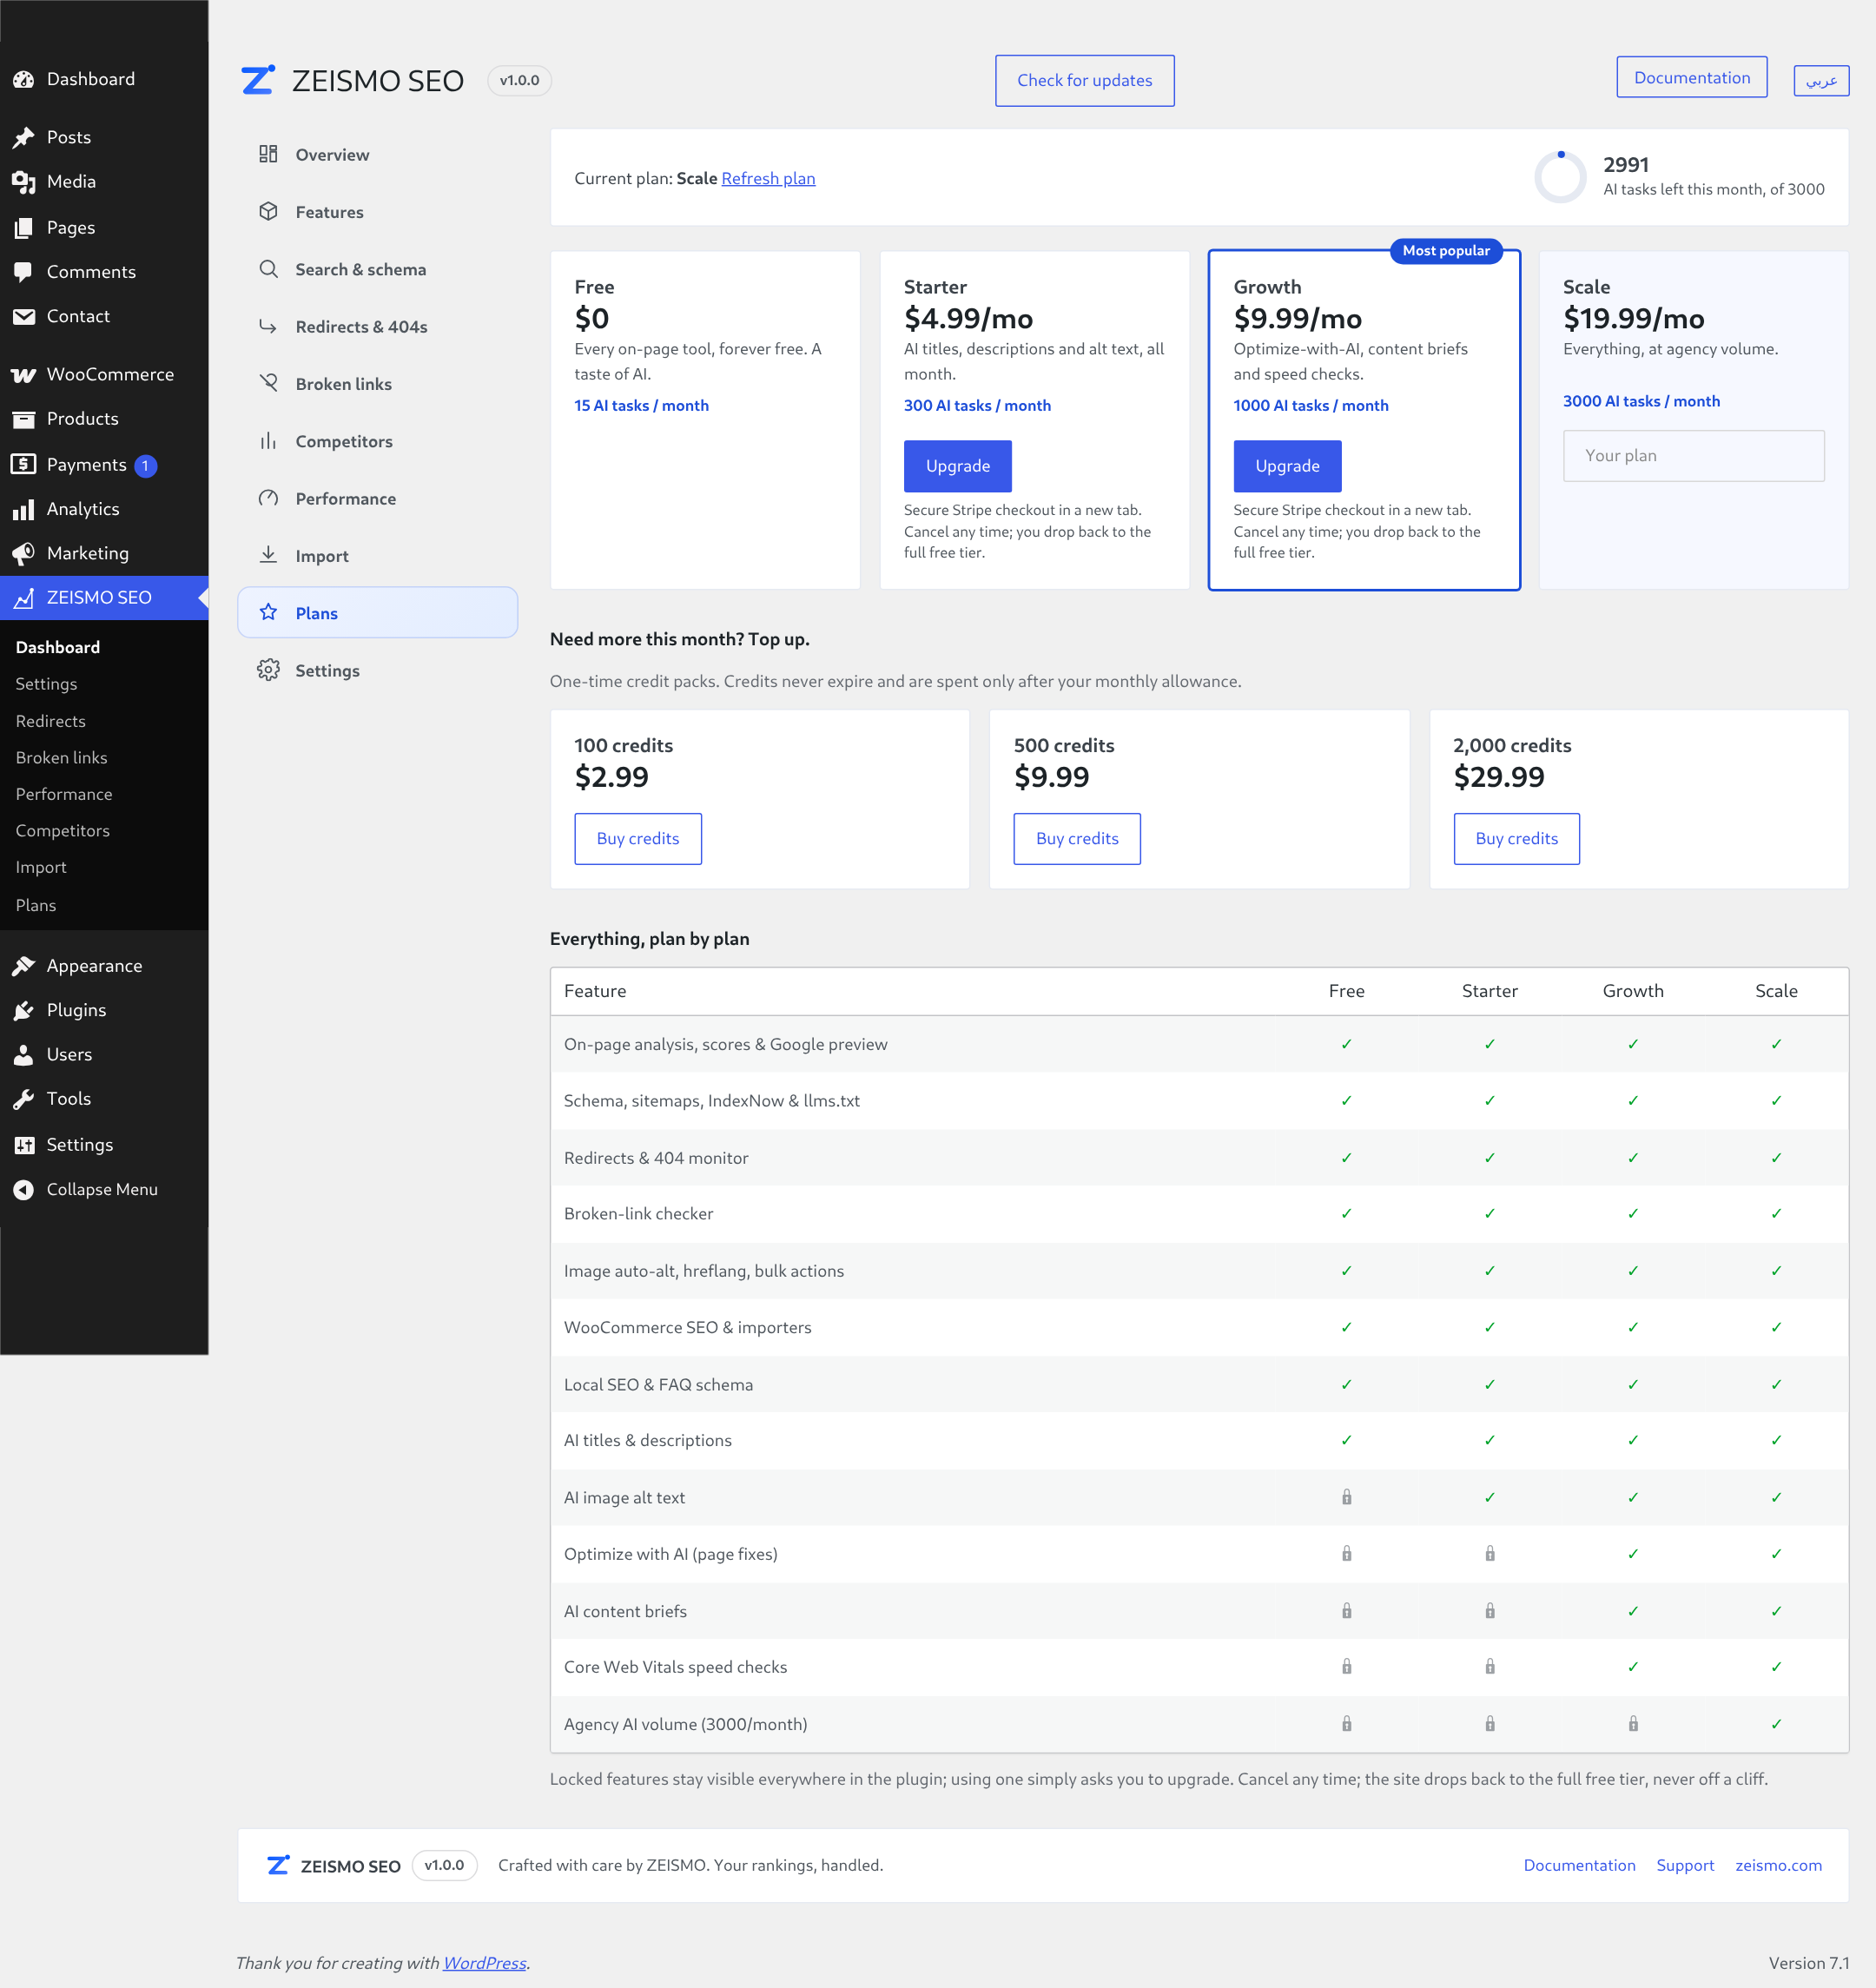Click the Performance gauge icon
This screenshot has width=1876, height=1988.
pyautogui.click(x=268, y=498)
